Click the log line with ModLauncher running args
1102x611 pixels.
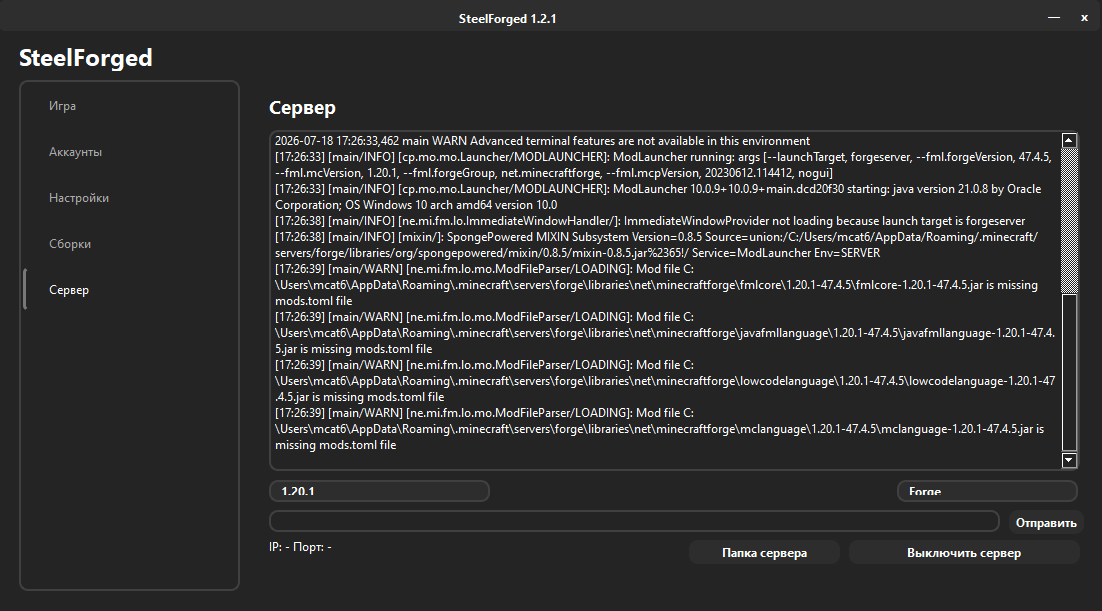tap(663, 165)
